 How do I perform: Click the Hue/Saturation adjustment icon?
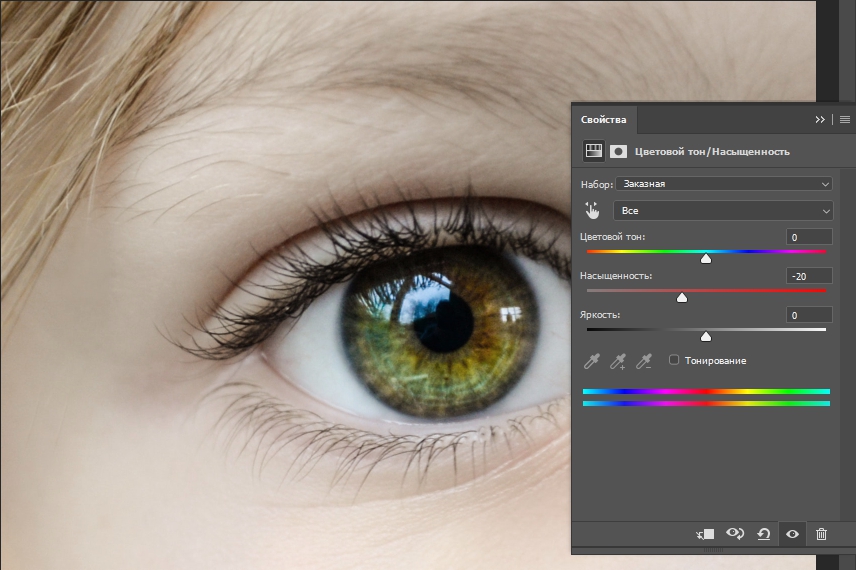[x=593, y=151]
